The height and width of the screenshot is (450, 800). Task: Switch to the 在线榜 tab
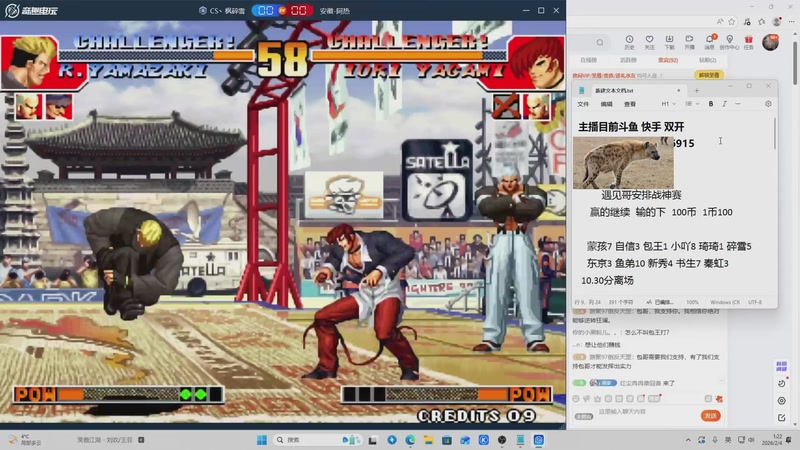[588, 60]
